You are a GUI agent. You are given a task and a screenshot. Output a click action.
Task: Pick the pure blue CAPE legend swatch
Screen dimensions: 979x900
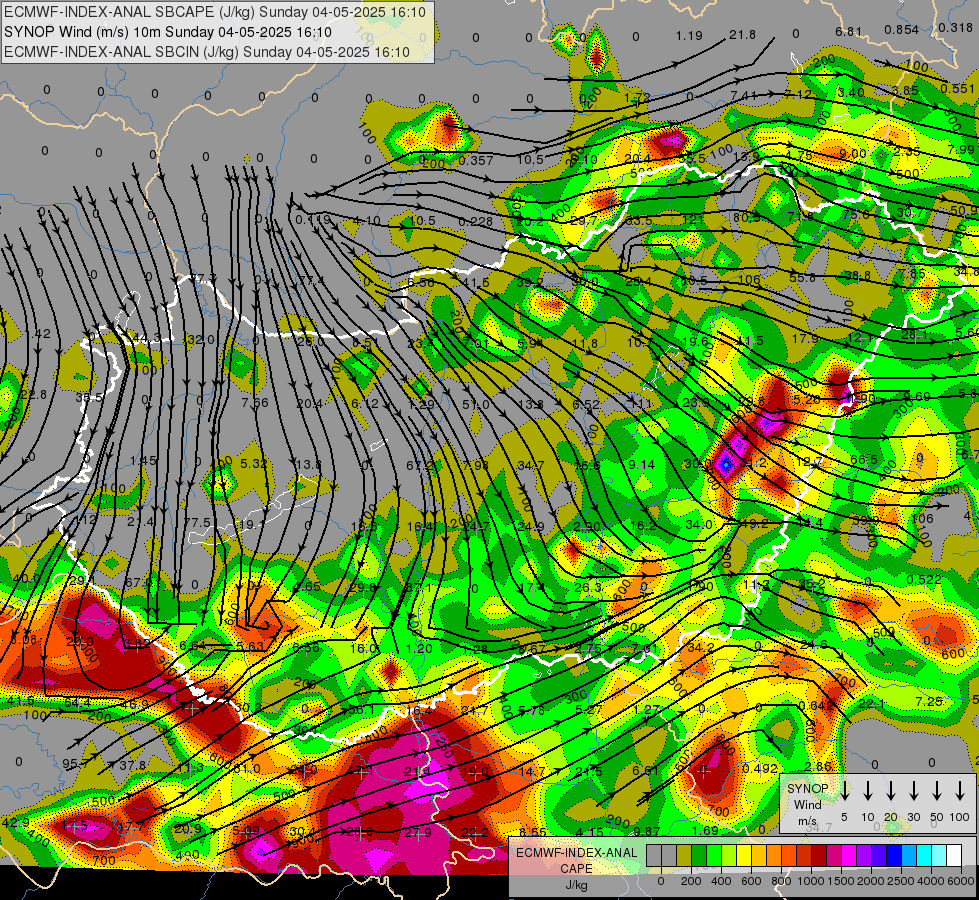coord(893,856)
